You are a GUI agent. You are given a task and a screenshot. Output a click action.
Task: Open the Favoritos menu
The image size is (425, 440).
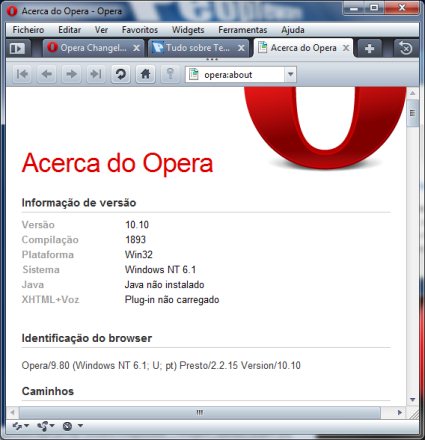(140, 30)
